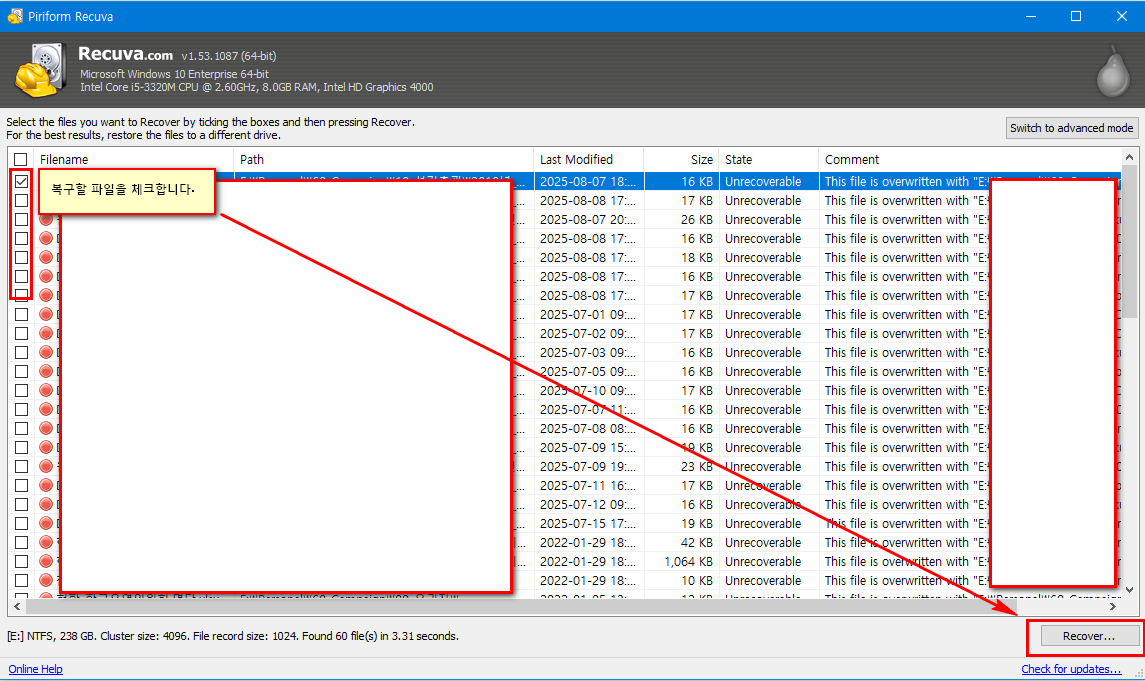This screenshot has height=681, width=1145.
Task: Click Switch to advanced mode button
Action: [x=1071, y=128]
